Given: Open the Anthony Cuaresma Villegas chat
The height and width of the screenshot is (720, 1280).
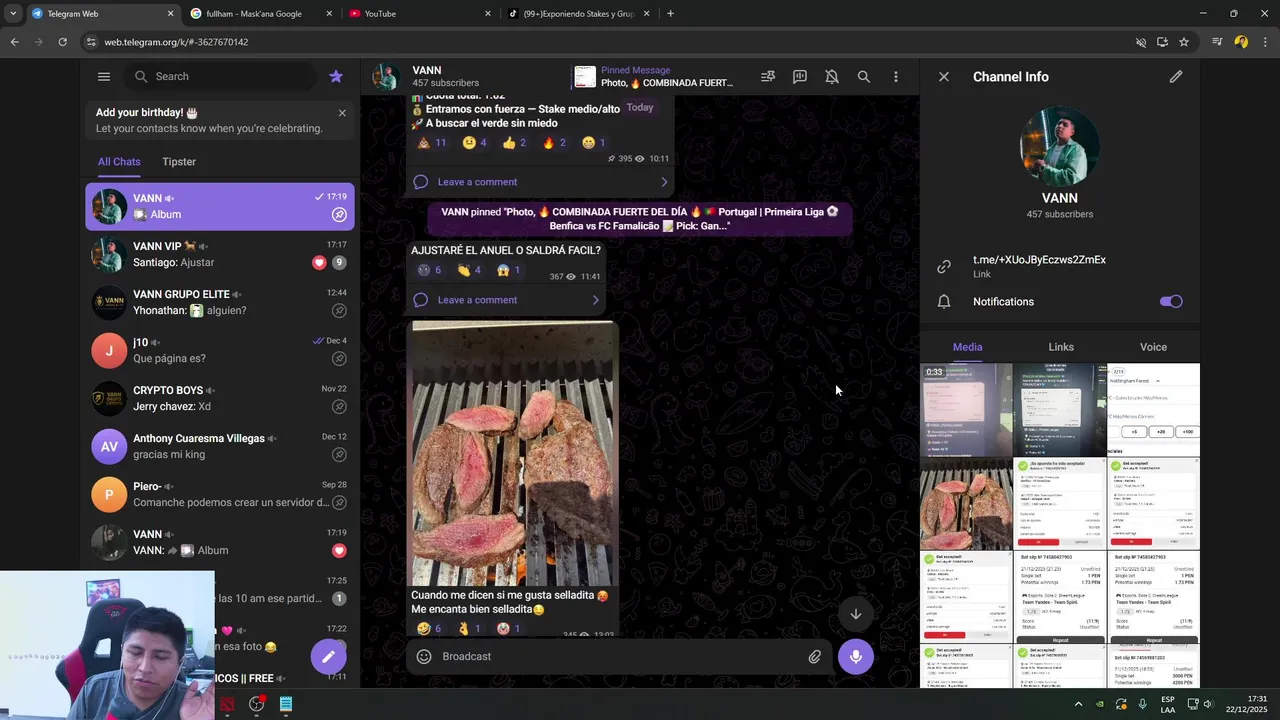Looking at the screenshot, I should [x=220, y=446].
